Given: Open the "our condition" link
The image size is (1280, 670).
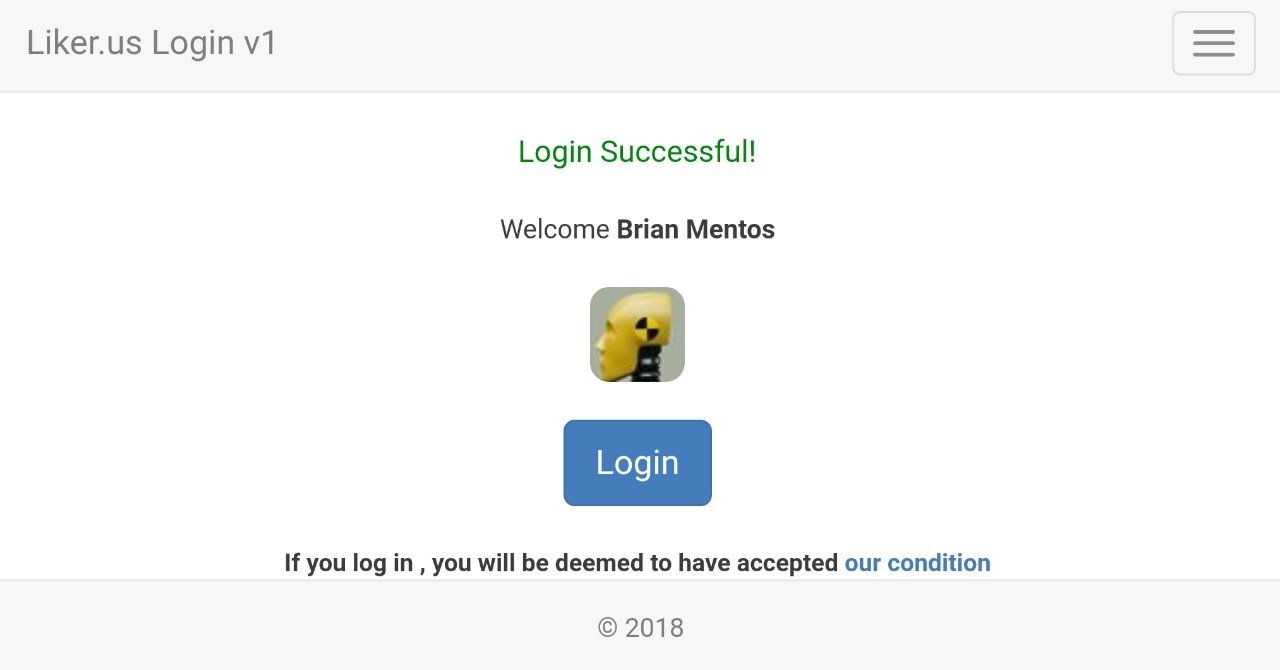Looking at the screenshot, I should point(917,563).
